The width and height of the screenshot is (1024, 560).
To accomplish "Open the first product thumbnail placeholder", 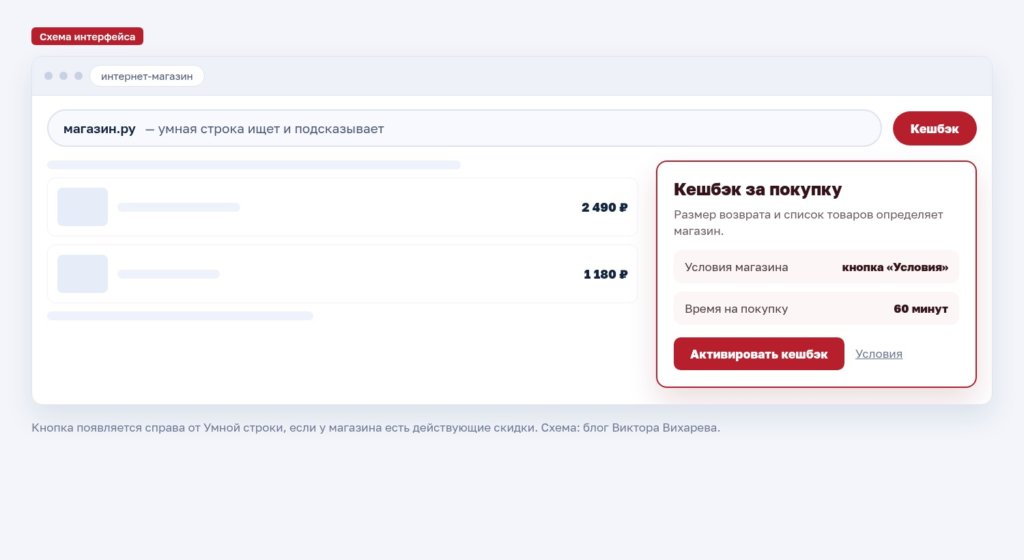I will (x=82, y=207).
